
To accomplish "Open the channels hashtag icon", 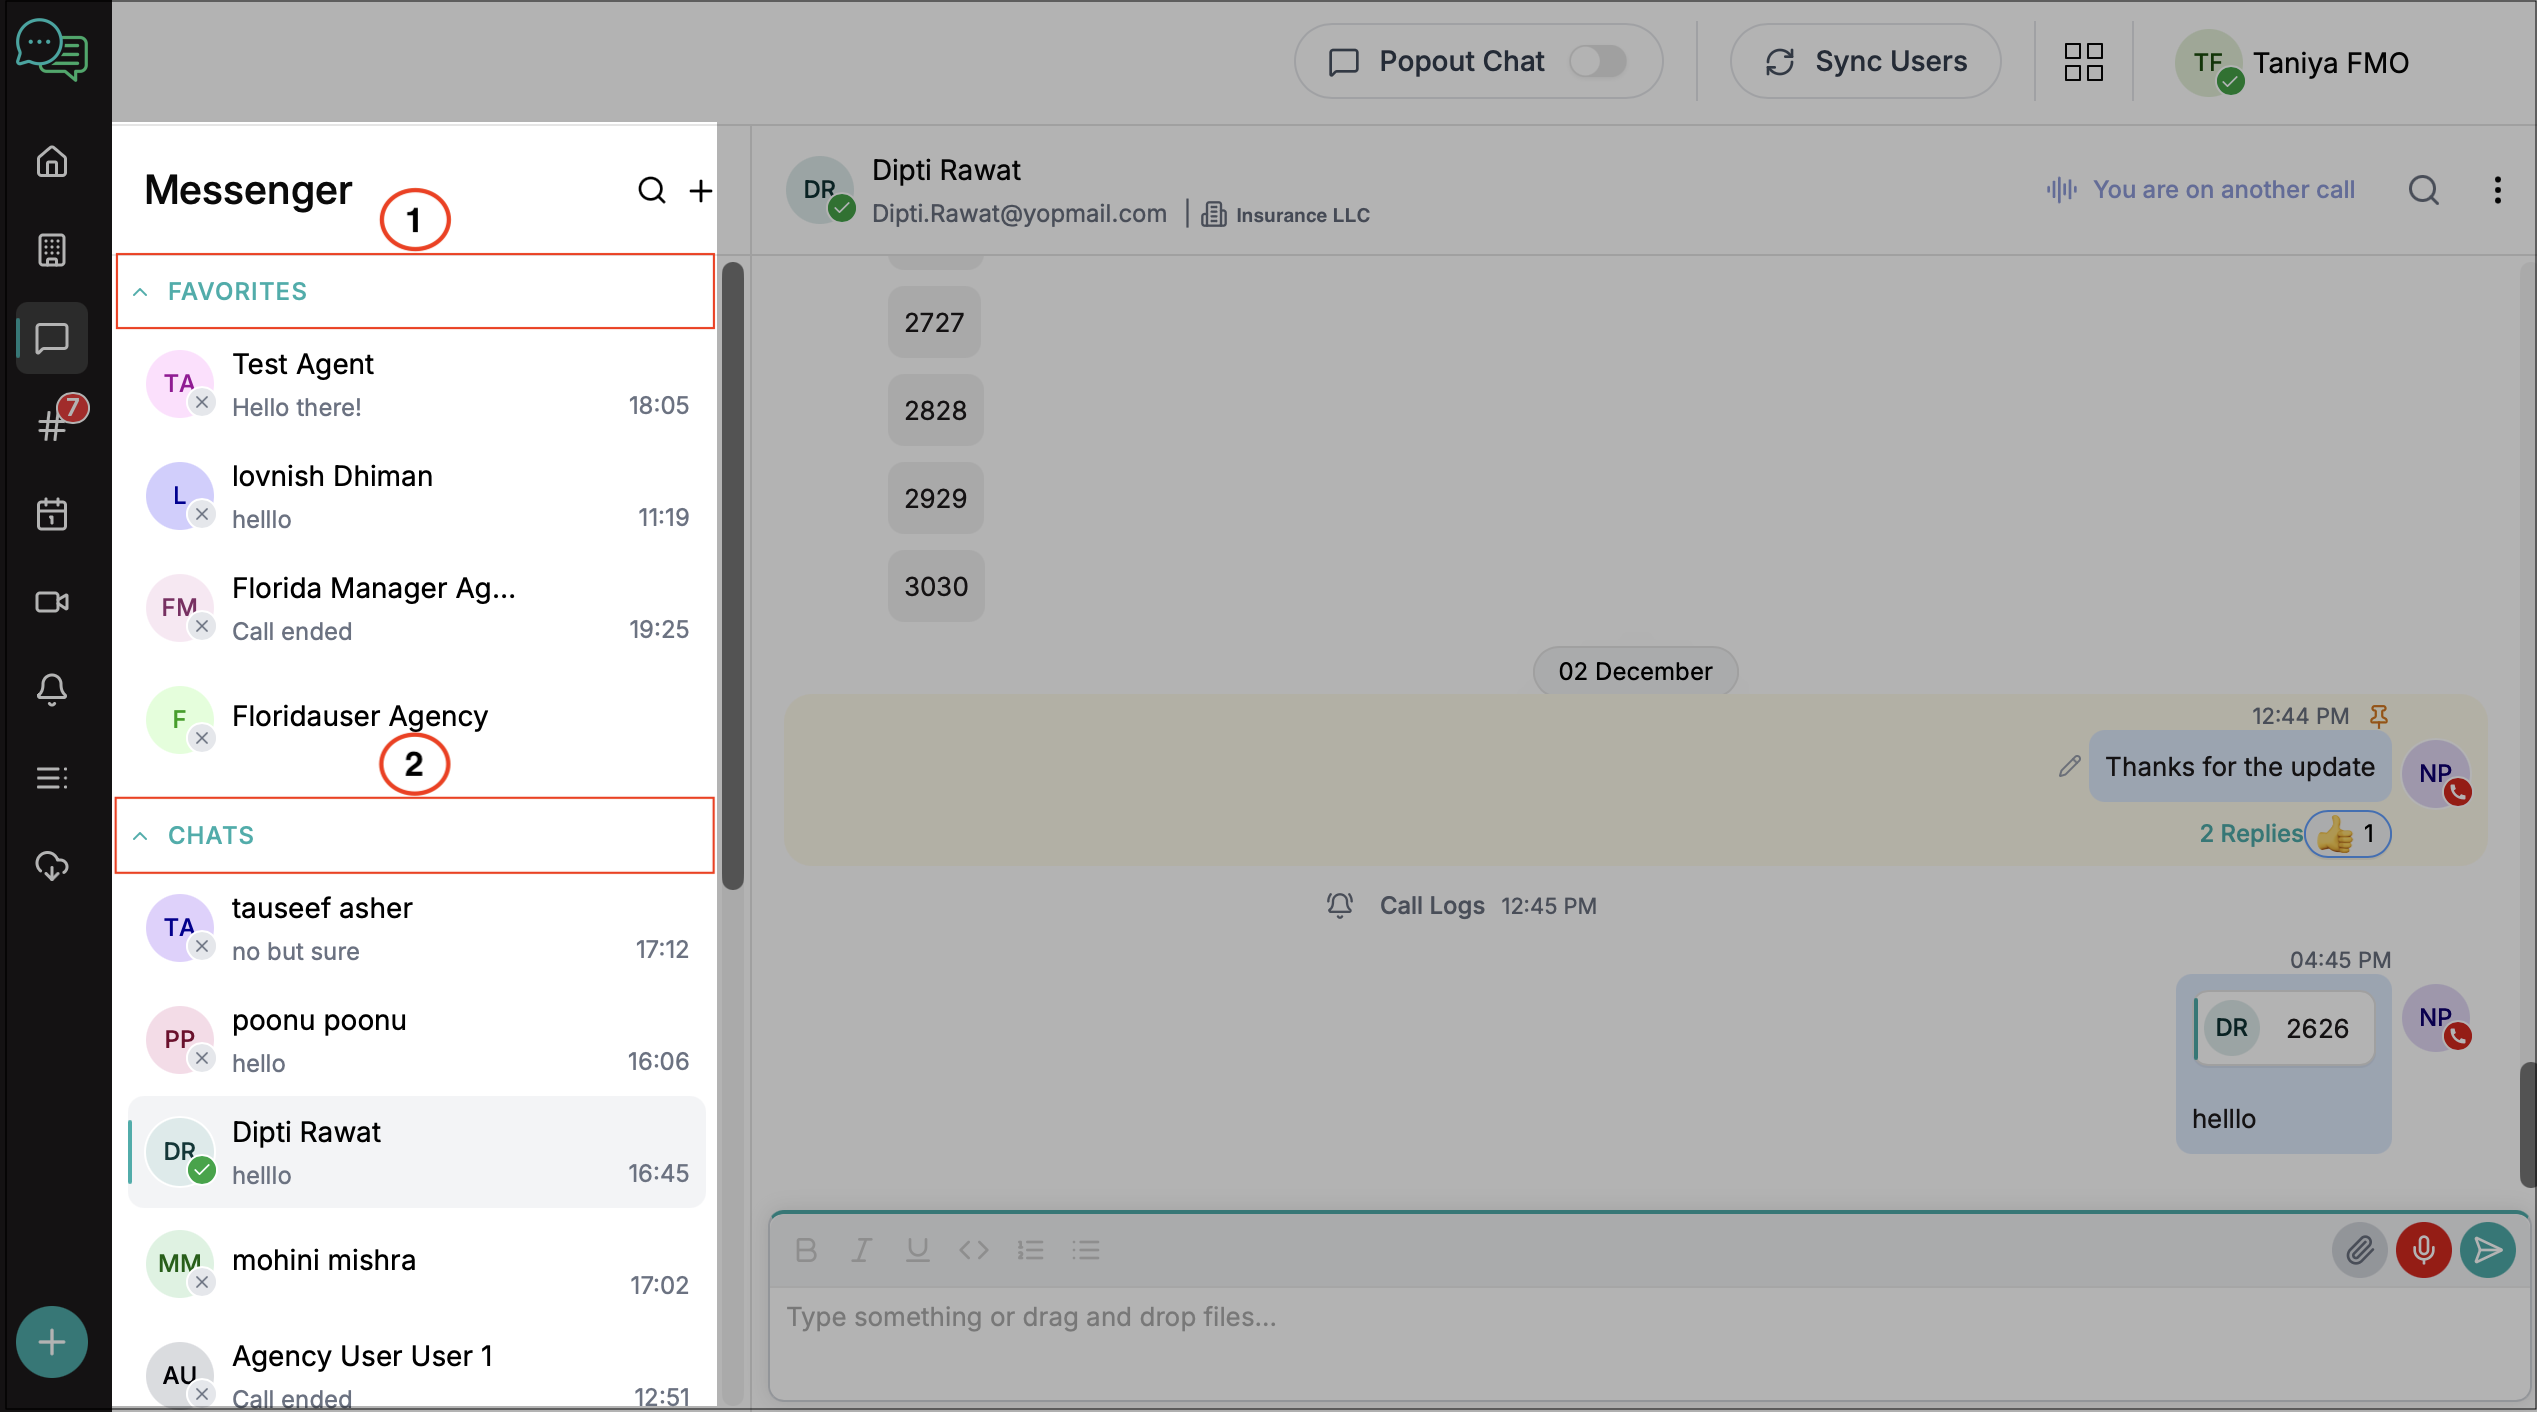I will 52,427.
